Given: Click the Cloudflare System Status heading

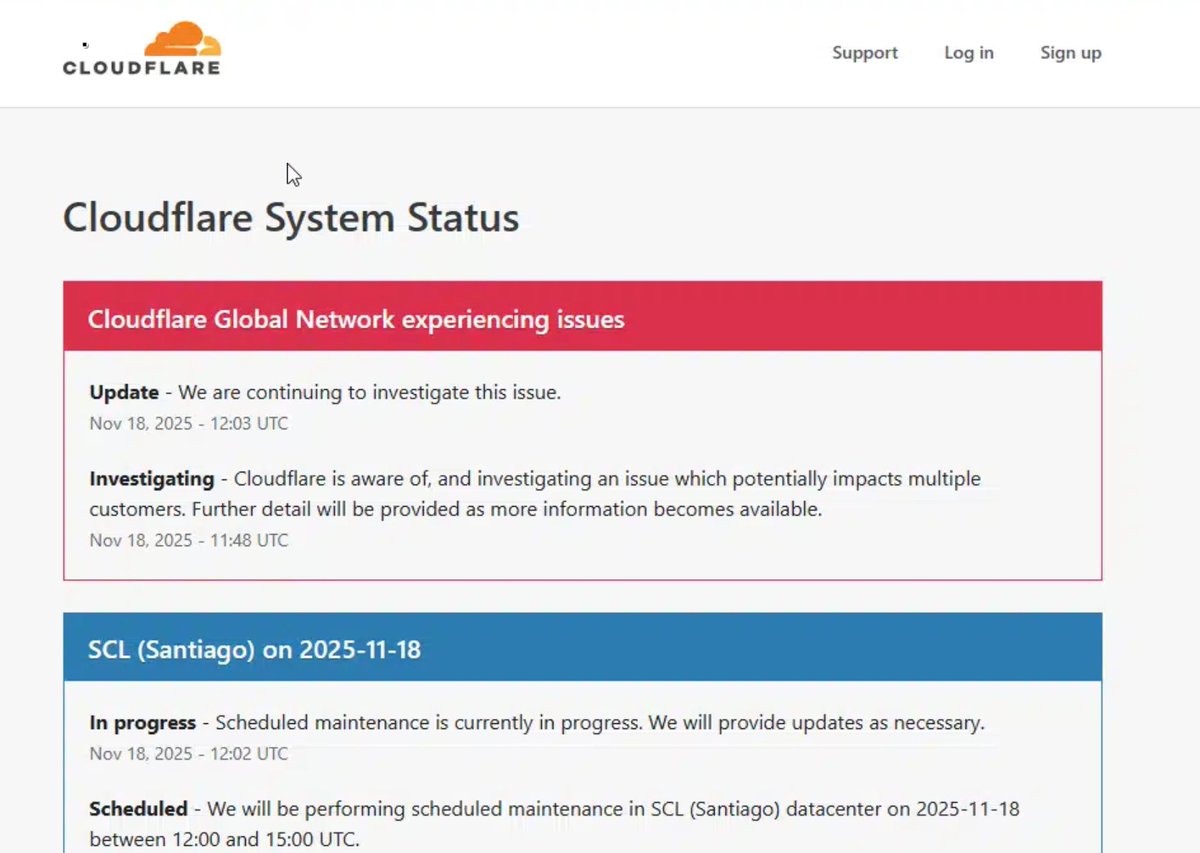Looking at the screenshot, I should (291, 217).
